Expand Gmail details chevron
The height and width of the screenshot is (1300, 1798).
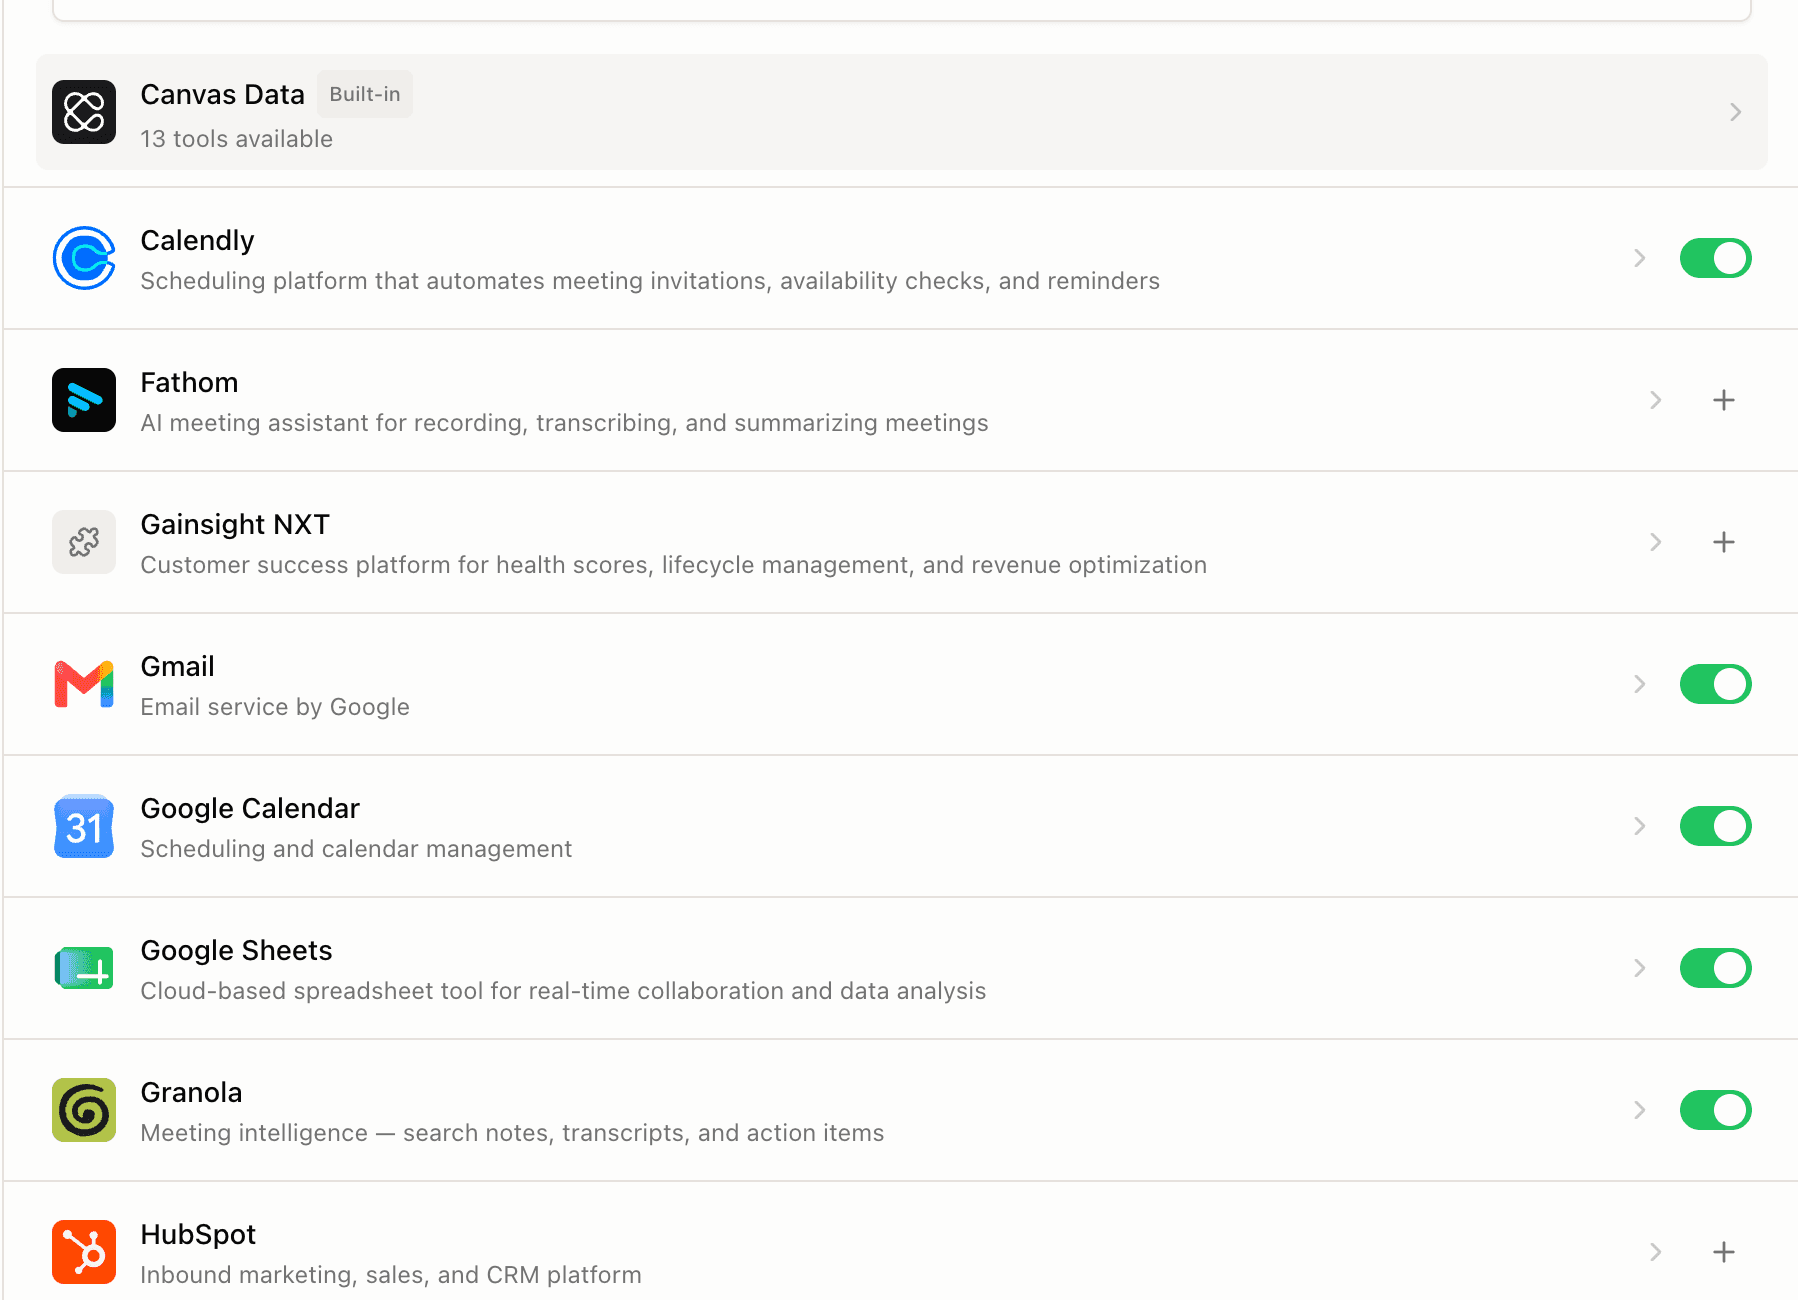coord(1640,684)
